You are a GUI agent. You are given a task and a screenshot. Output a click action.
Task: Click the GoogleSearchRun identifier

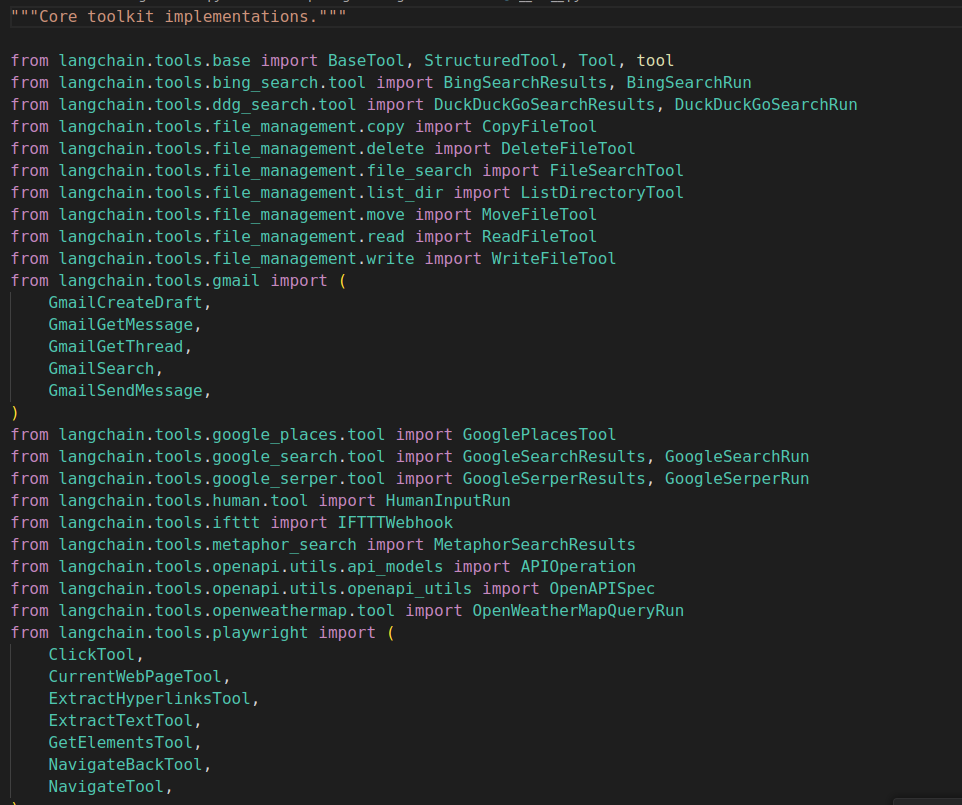[737, 457]
